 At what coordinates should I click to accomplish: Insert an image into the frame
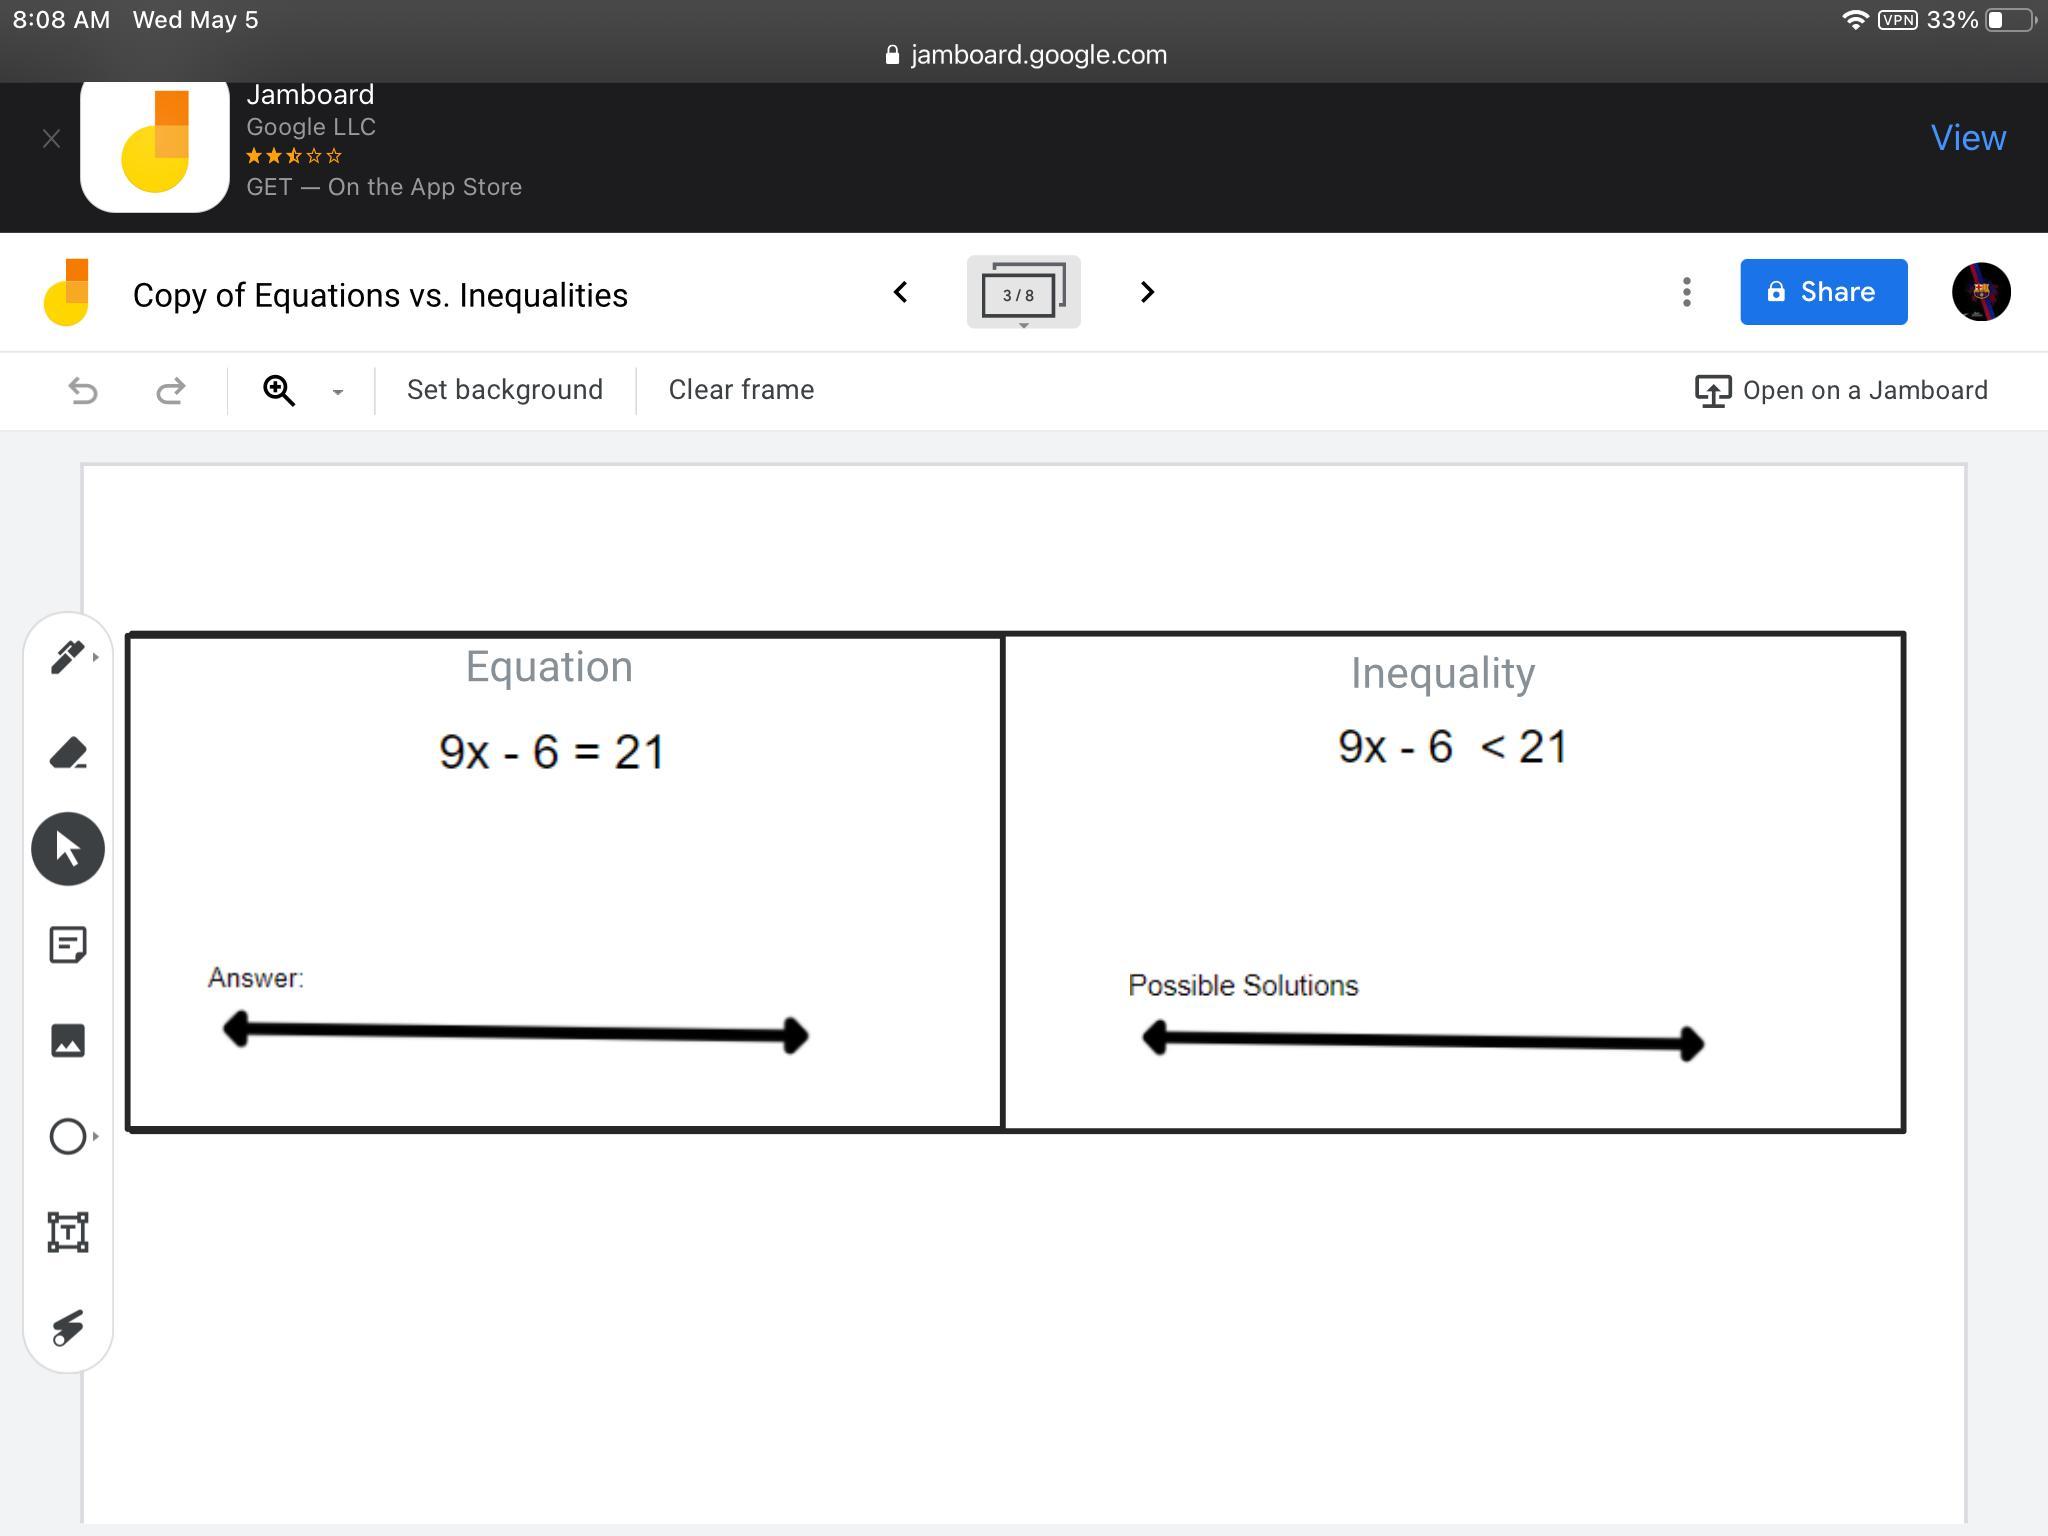(x=67, y=1041)
